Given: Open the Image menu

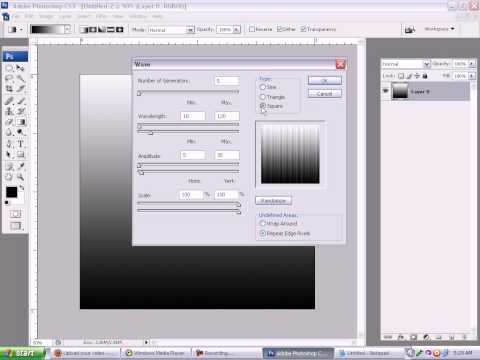Looking at the screenshot, I should click(x=46, y=16).
